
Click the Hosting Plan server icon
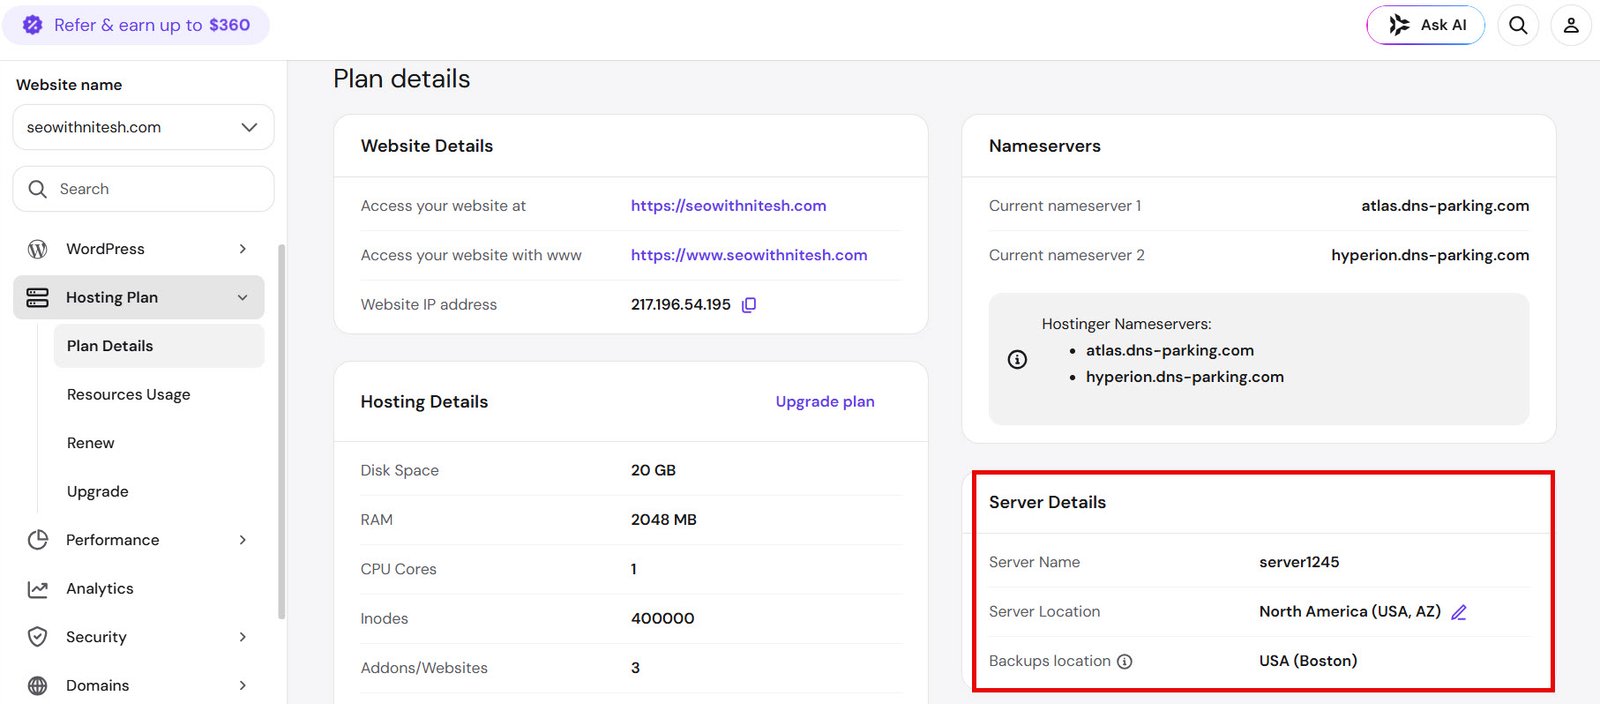[38, 298]
